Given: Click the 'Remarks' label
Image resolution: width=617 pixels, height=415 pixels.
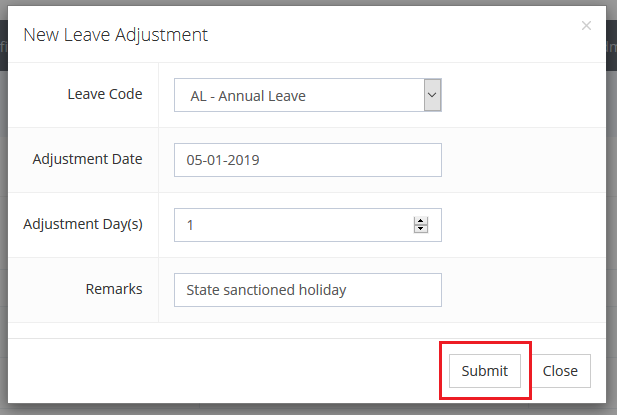Looking at the screenshot, I should pyautogui.click(x=114, y=289).
